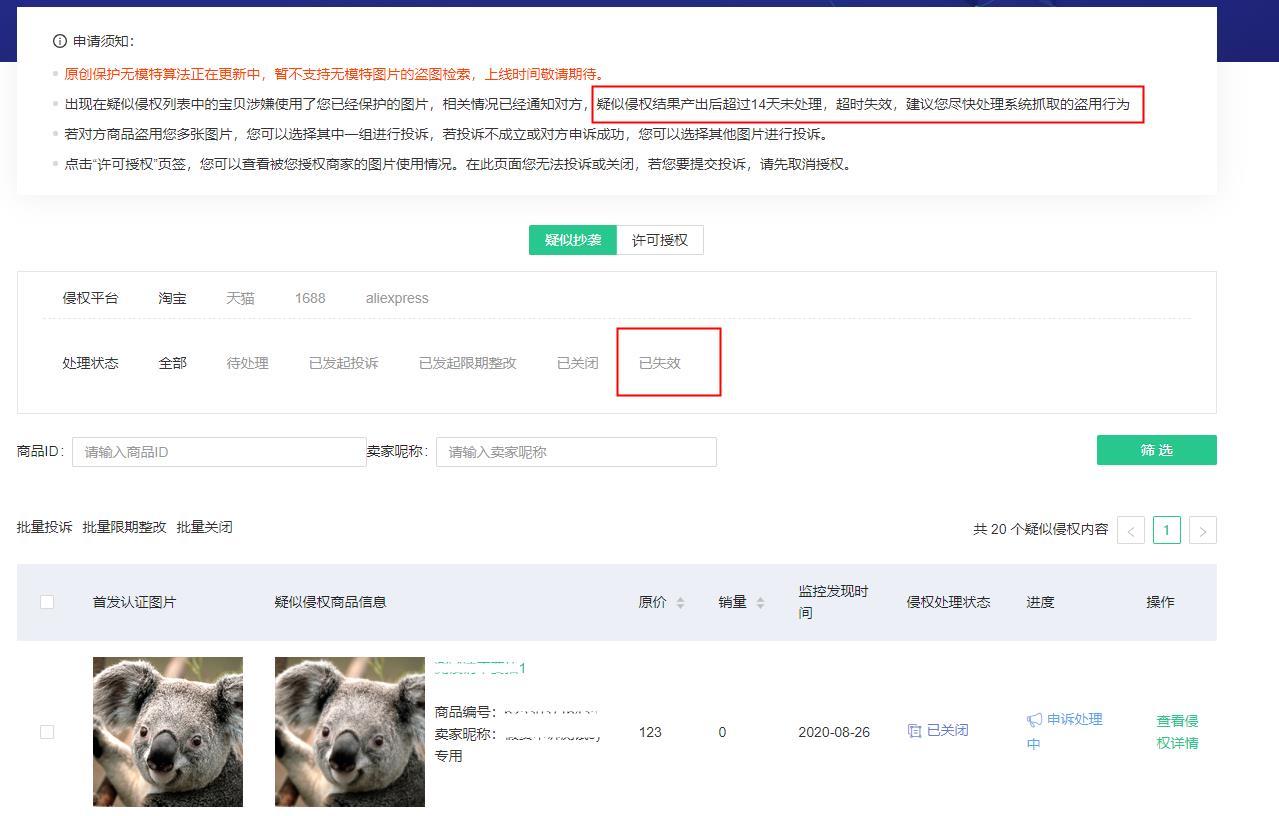Click the price value 123 in the row
Viewport: 1279px width, 816px height.
click(x=650, y=732)
